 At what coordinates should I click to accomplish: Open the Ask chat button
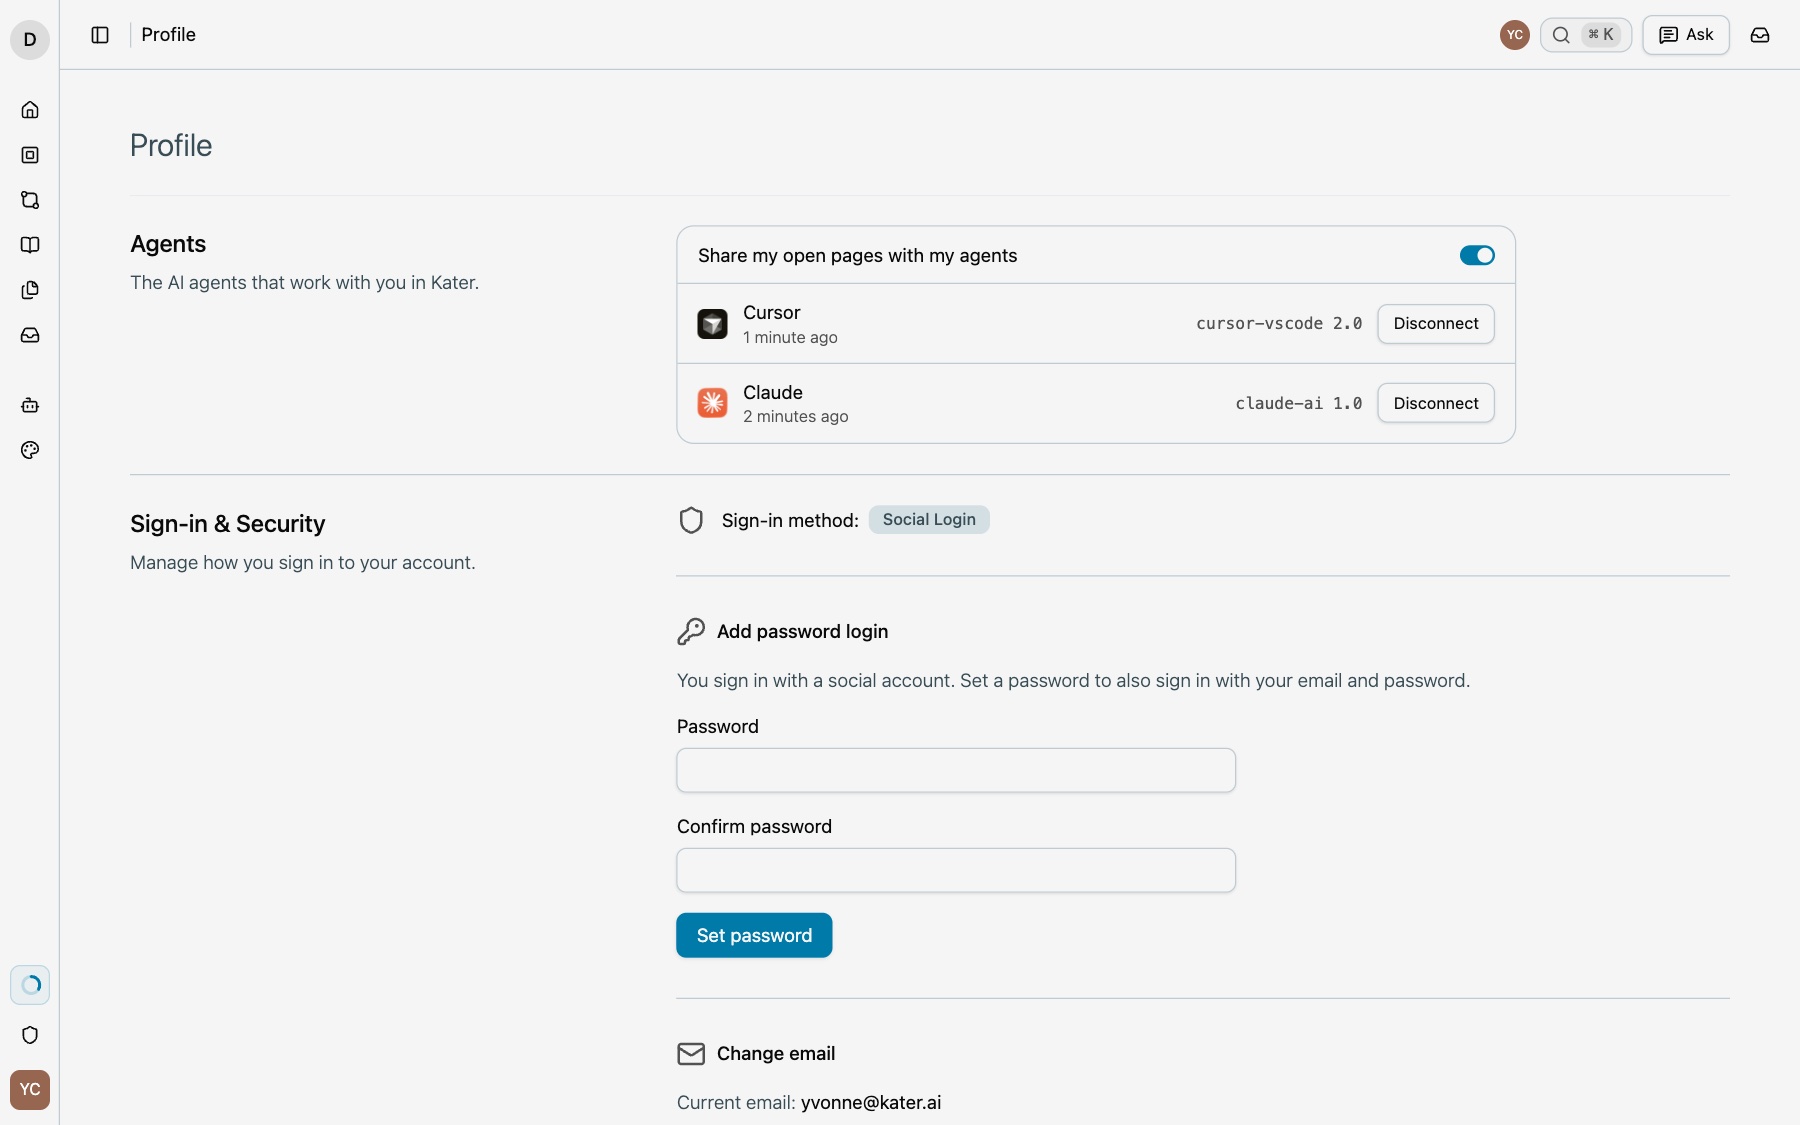(1686, 35)
